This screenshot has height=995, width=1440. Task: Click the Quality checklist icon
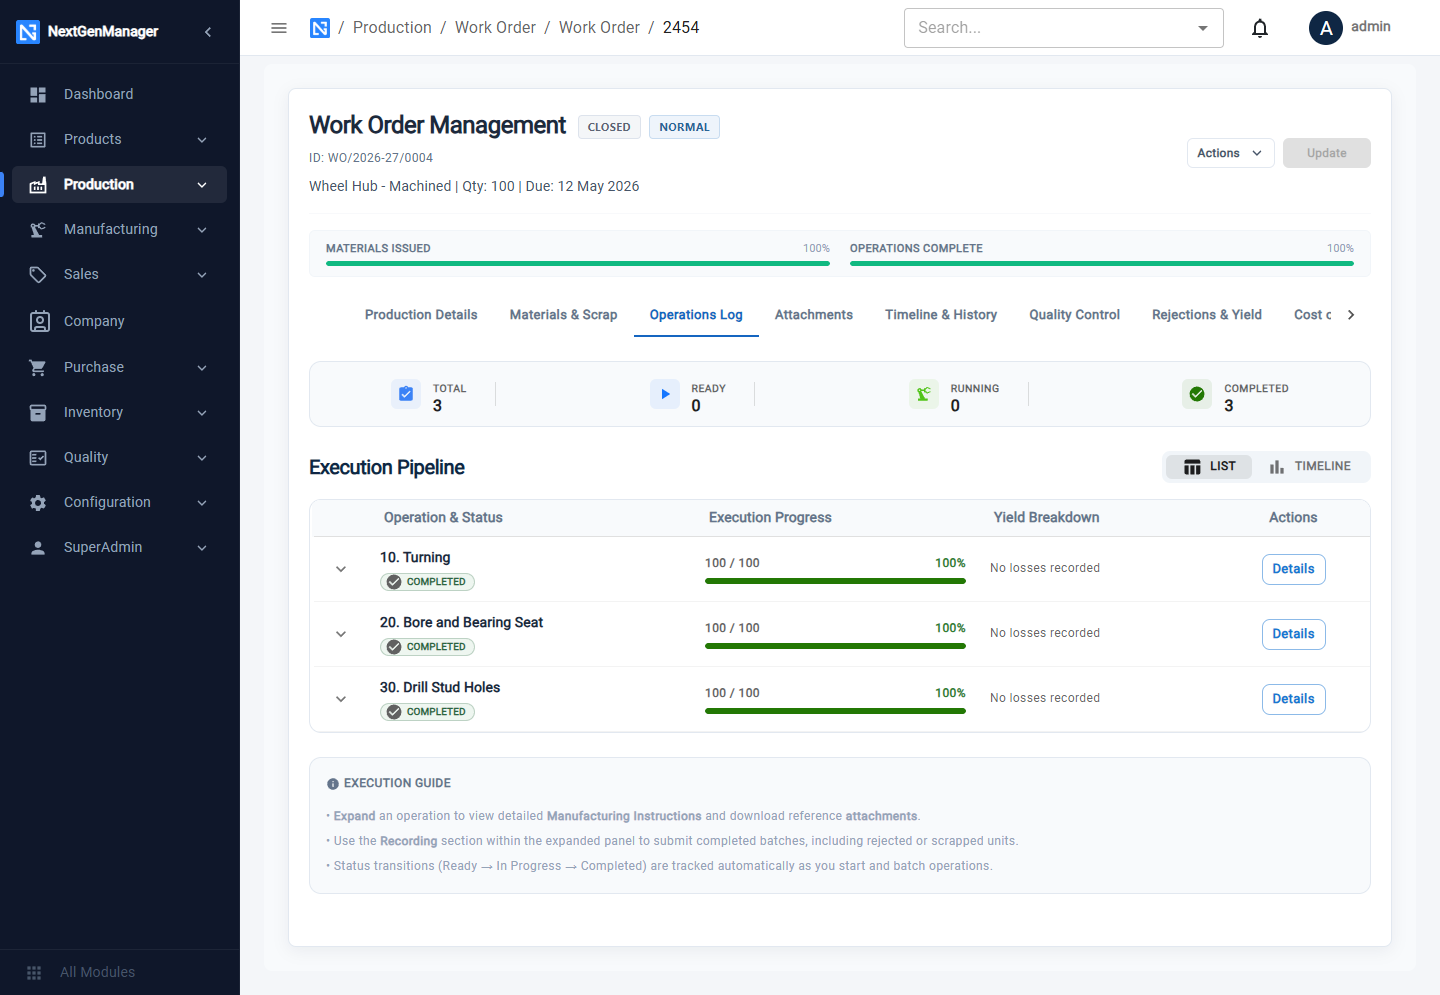point(38,458)
